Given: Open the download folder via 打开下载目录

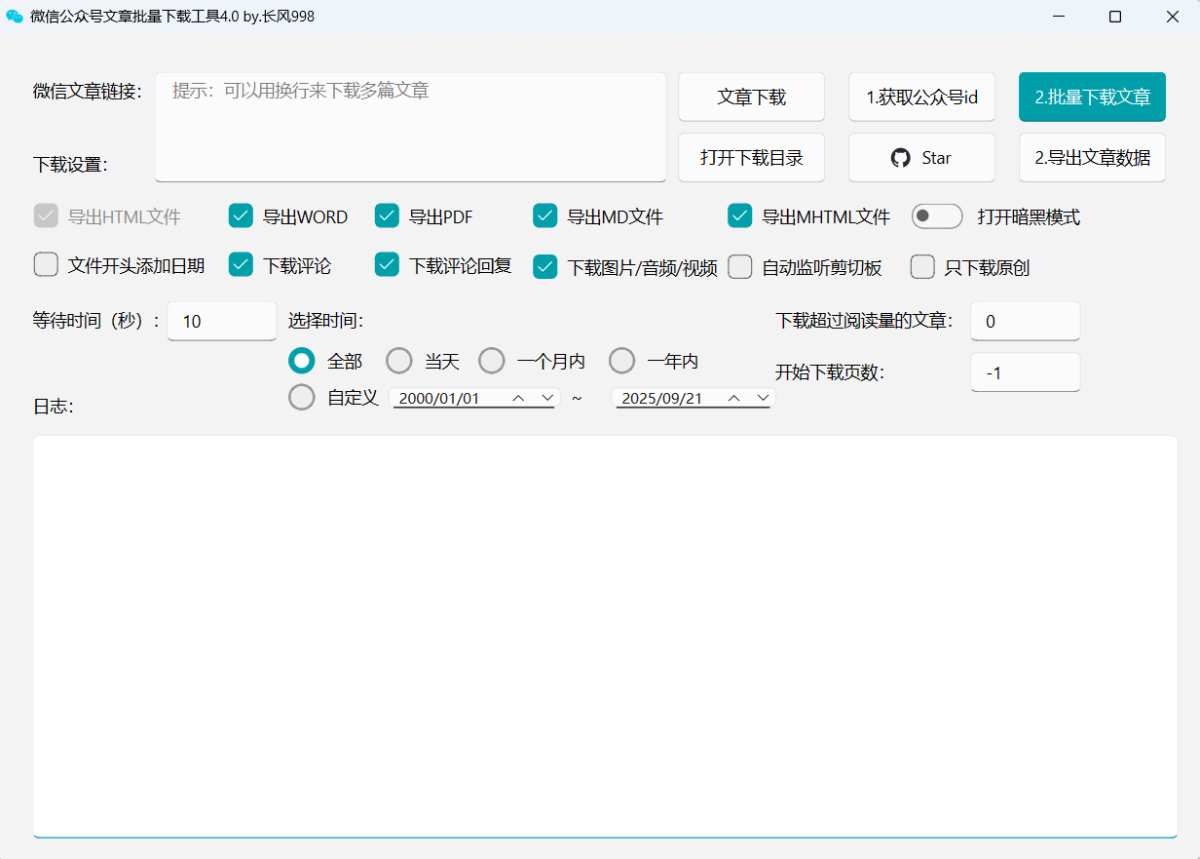Looking at the screenshot, I should (x=751, y=158).
